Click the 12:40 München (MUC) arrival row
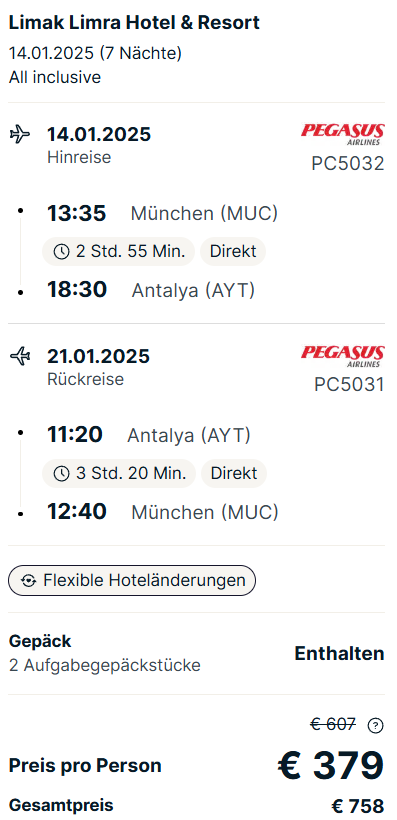Screen dimensions: 397x820 click(x=163, y=512)
